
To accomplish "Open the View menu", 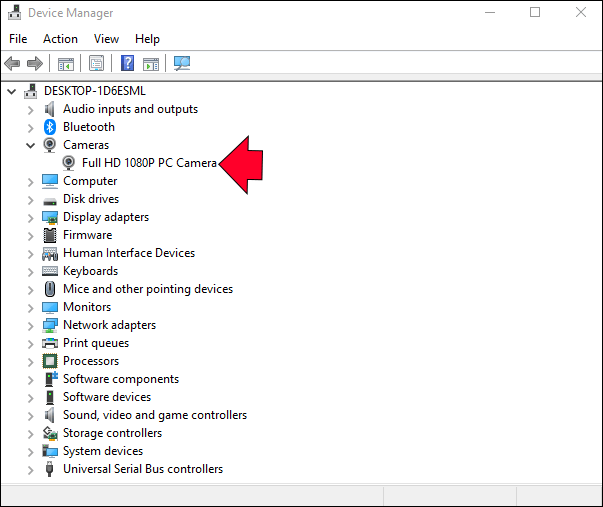I will tap(107, 39).
